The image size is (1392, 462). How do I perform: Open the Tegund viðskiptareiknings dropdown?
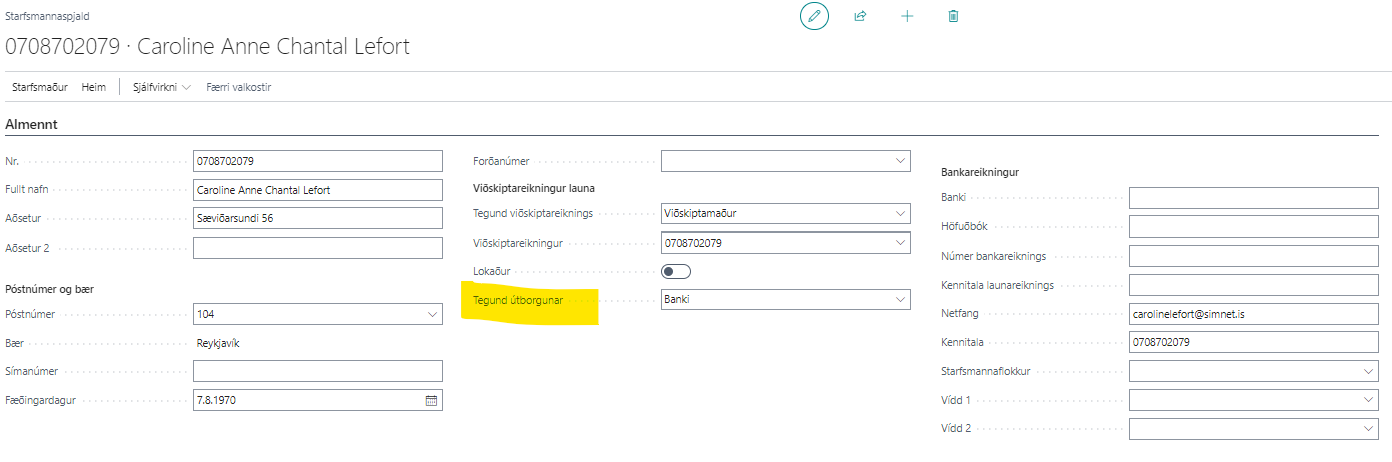pyautogui.click(x=900, y=213)
